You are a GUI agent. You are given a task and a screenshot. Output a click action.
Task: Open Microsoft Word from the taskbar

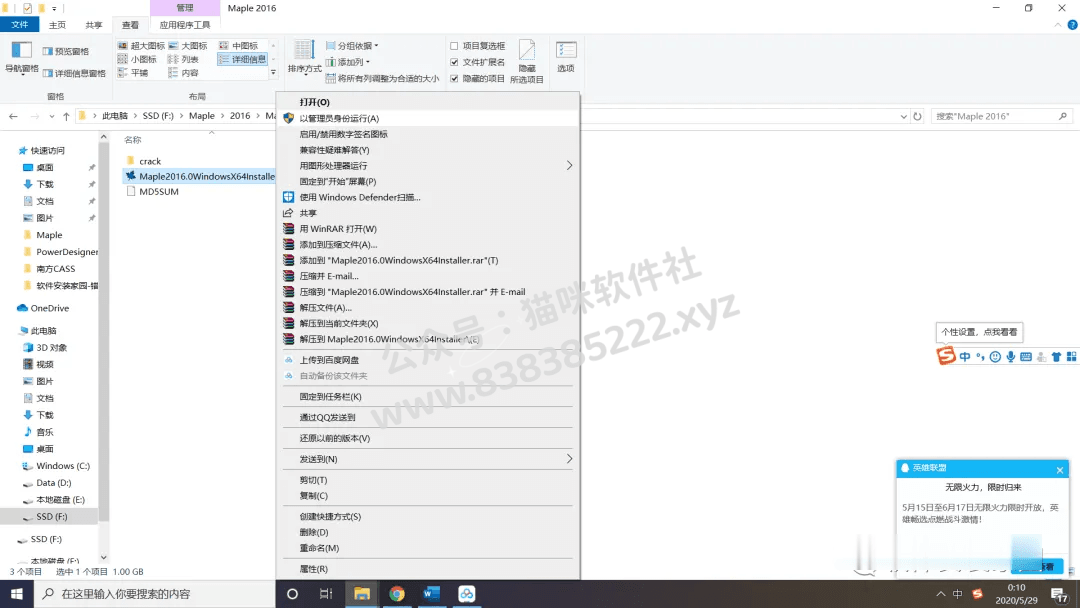432,594
